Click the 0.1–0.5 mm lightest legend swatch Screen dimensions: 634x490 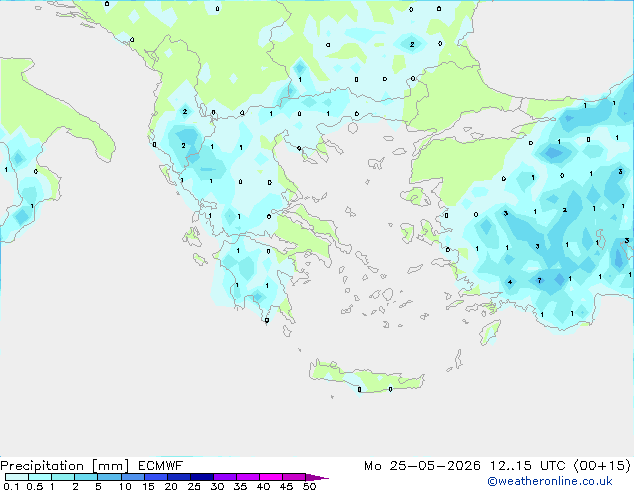click(17, 477)
